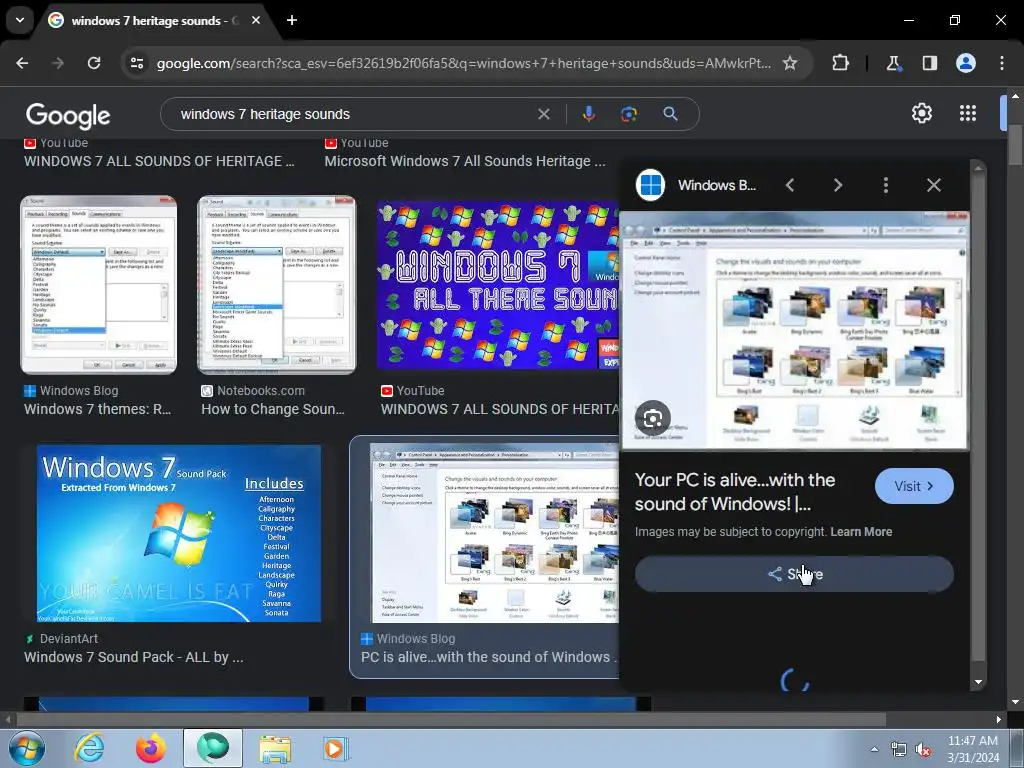Viewport: 1024px width, 768px height.
Task: Click the large preview image in side panel
Action: (x=794, y=330)
